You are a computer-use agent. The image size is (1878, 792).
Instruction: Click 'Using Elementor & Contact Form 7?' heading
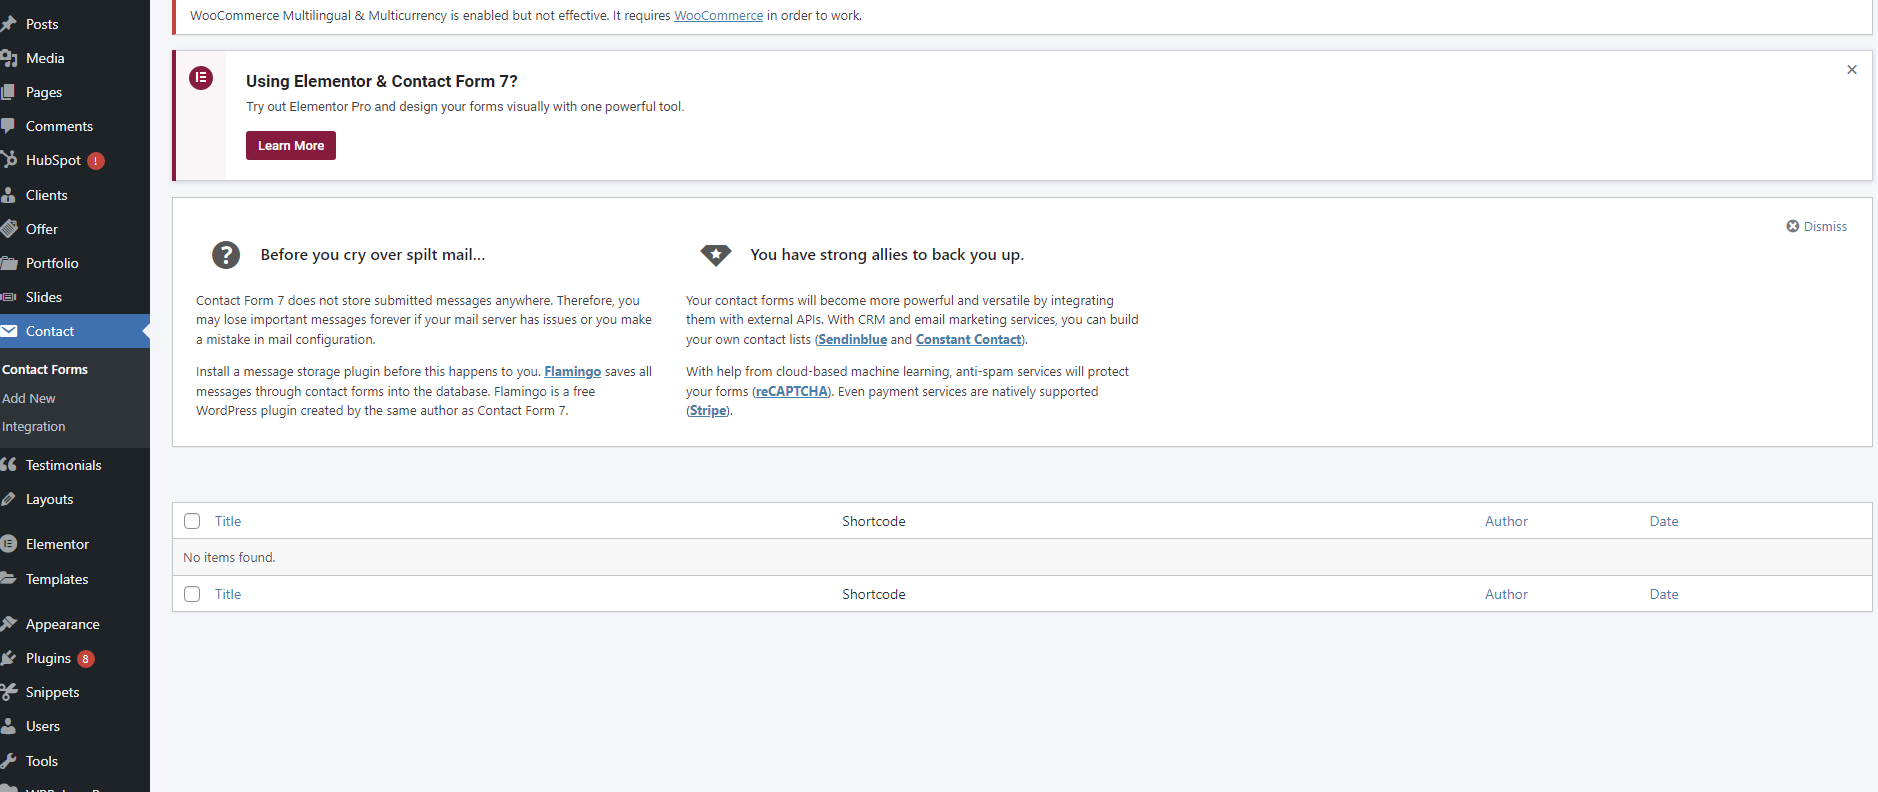click(x=382, y=81)
